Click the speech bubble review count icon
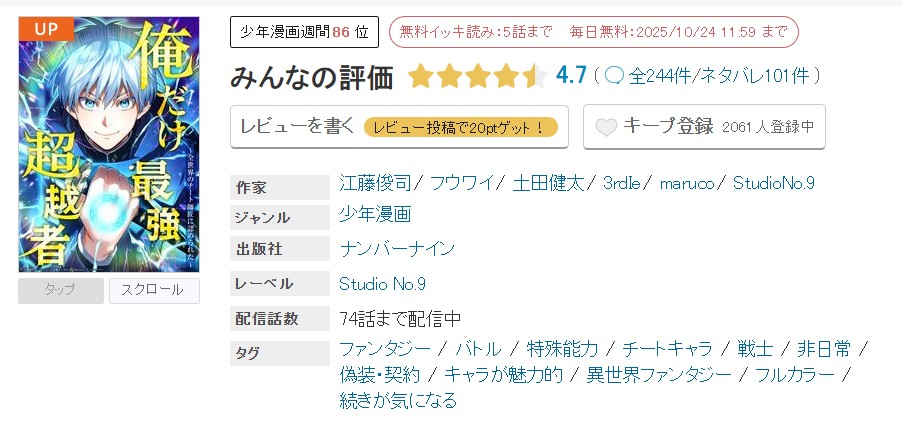This screenshot has height=426, width=902. pos(615,75)
